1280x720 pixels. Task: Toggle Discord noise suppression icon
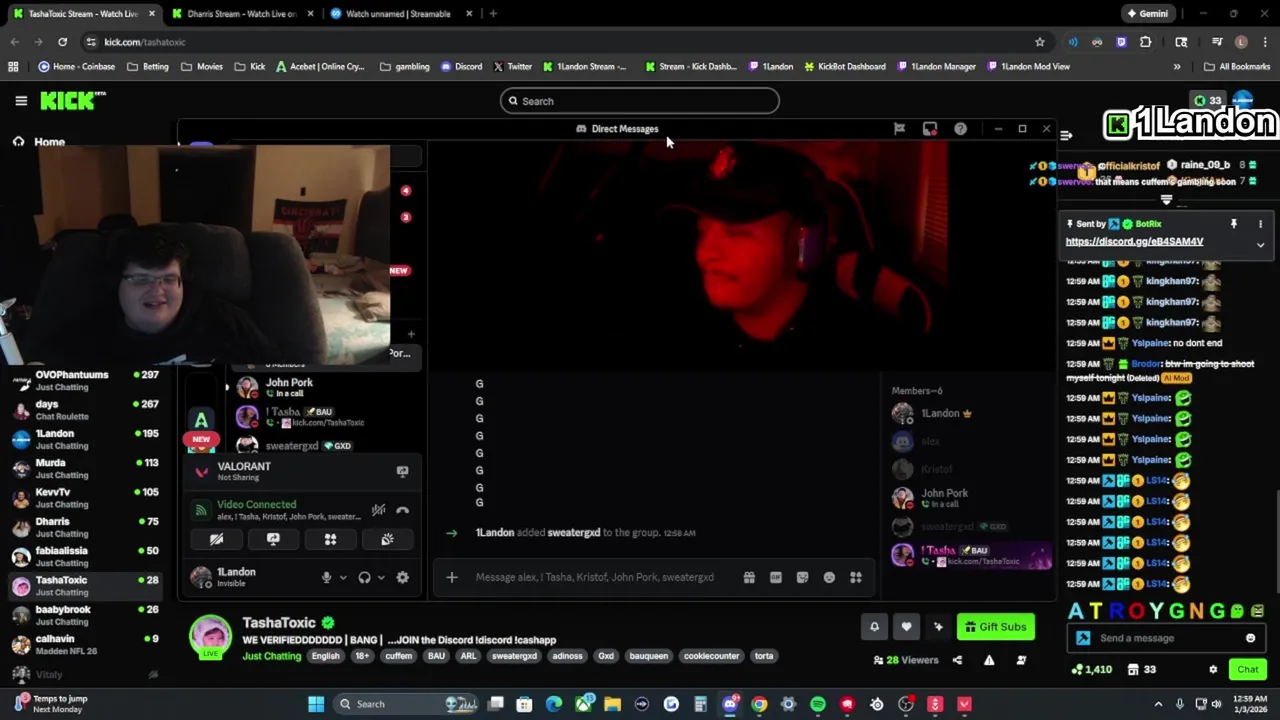378,510
